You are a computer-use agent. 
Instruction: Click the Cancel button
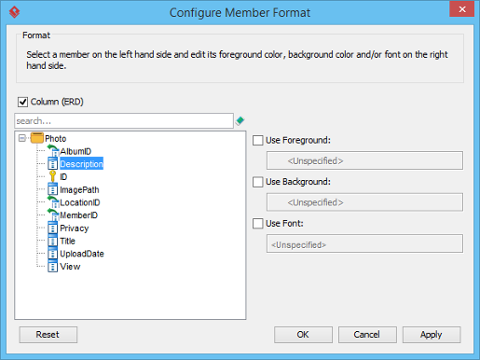[367, 334]
